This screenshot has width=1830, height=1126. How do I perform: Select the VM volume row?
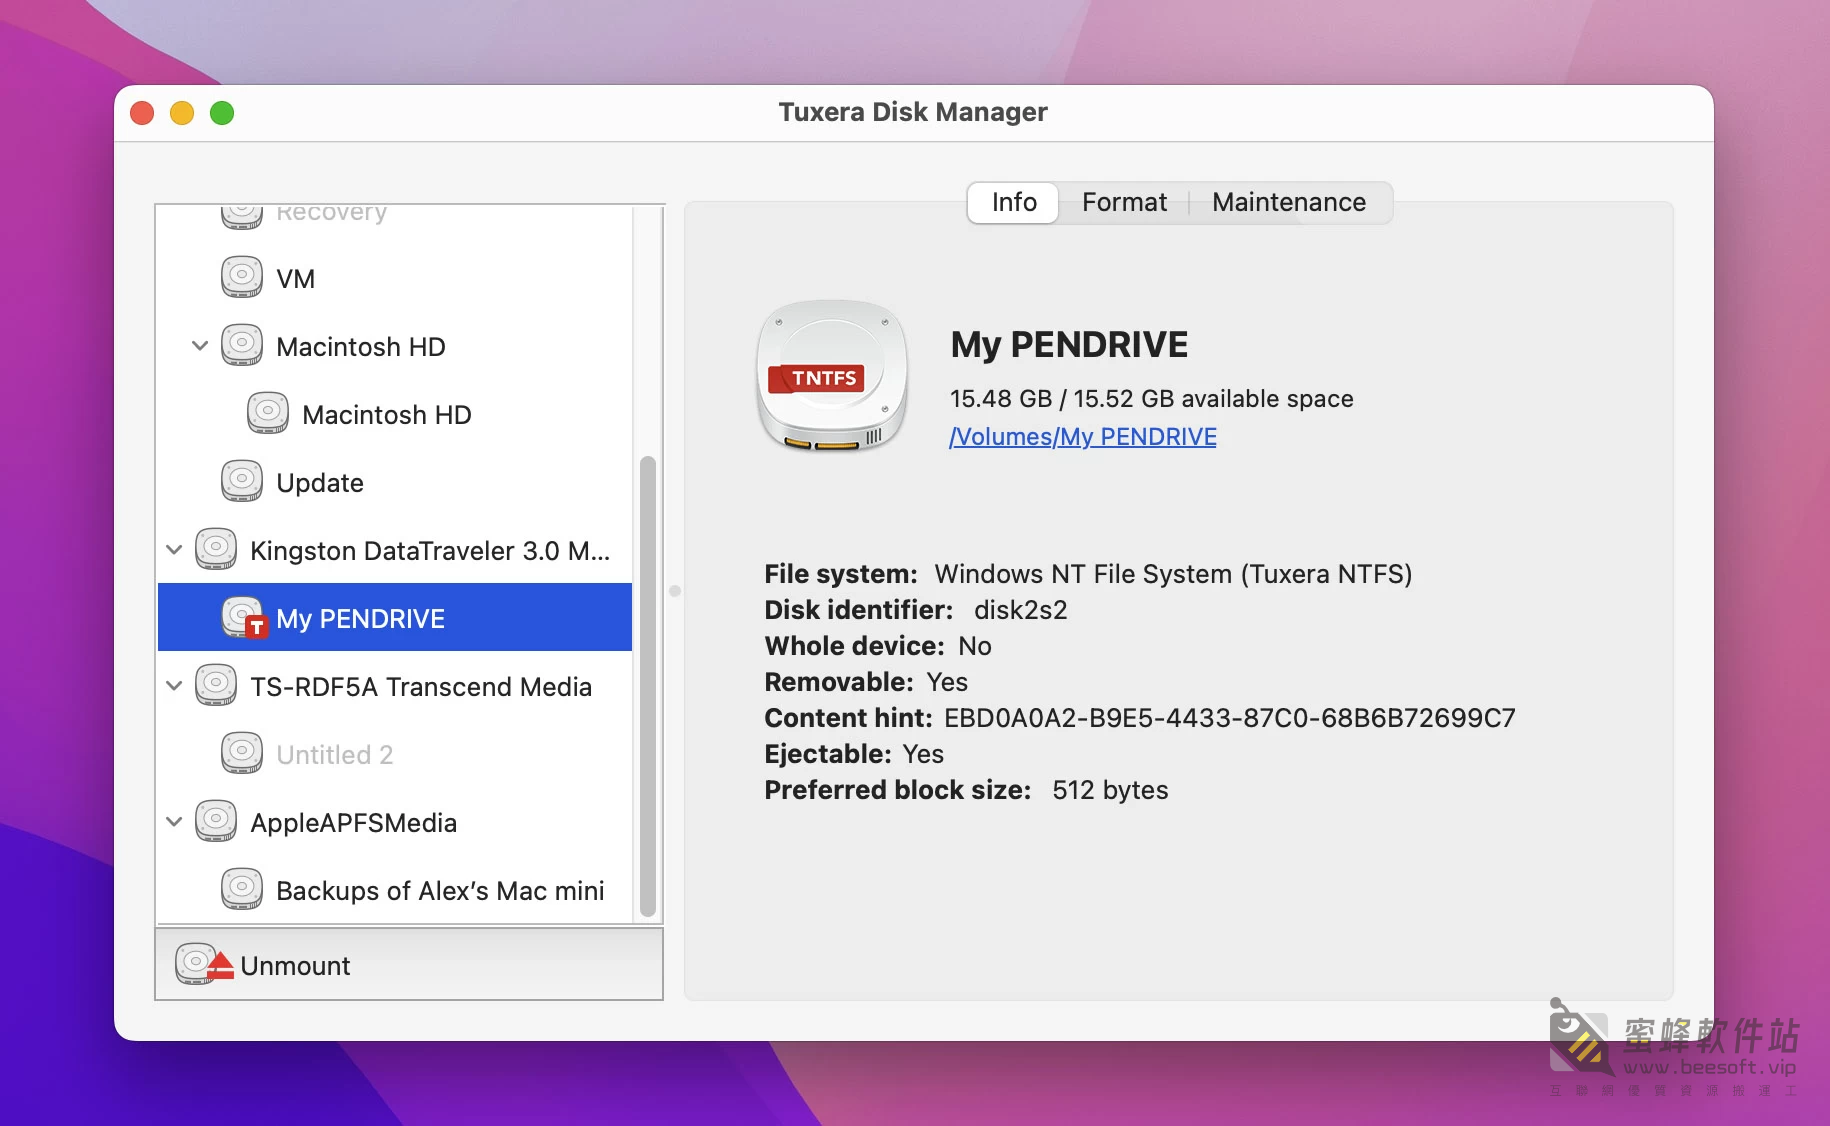click(395, 278)
